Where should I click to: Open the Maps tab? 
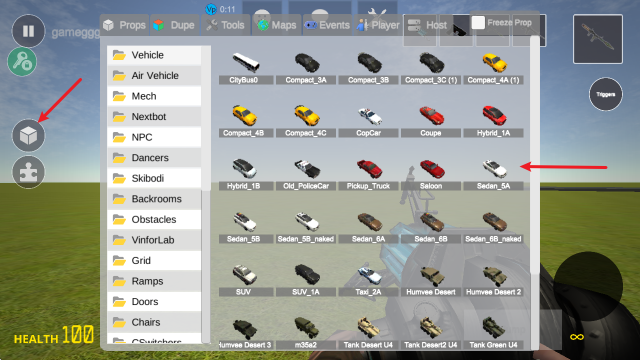click(x=277, y=25)
